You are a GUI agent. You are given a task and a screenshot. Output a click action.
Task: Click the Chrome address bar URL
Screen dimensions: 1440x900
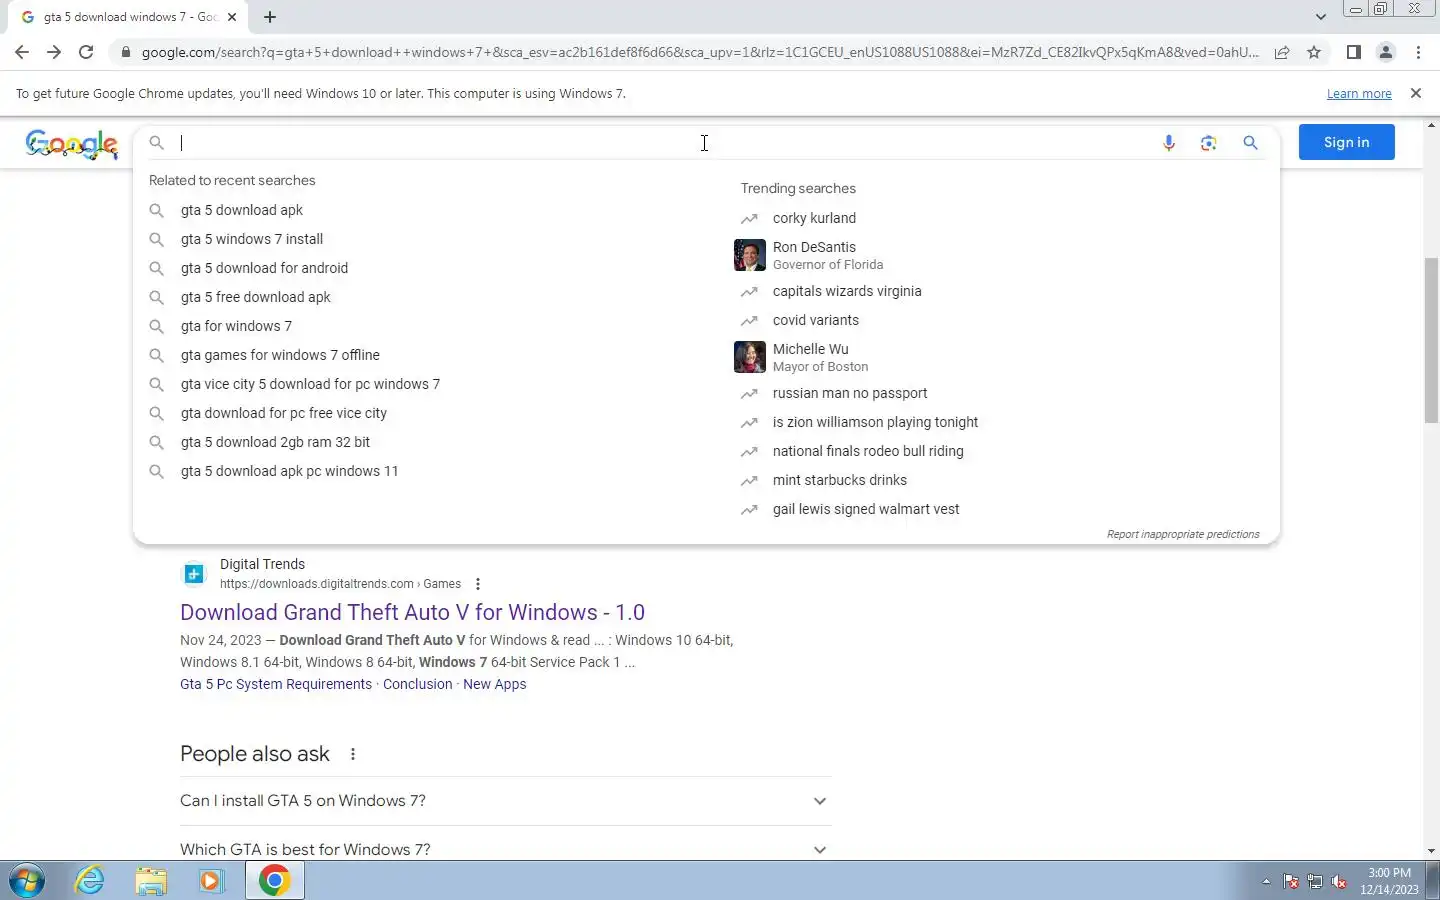click(x=700, y=52)
